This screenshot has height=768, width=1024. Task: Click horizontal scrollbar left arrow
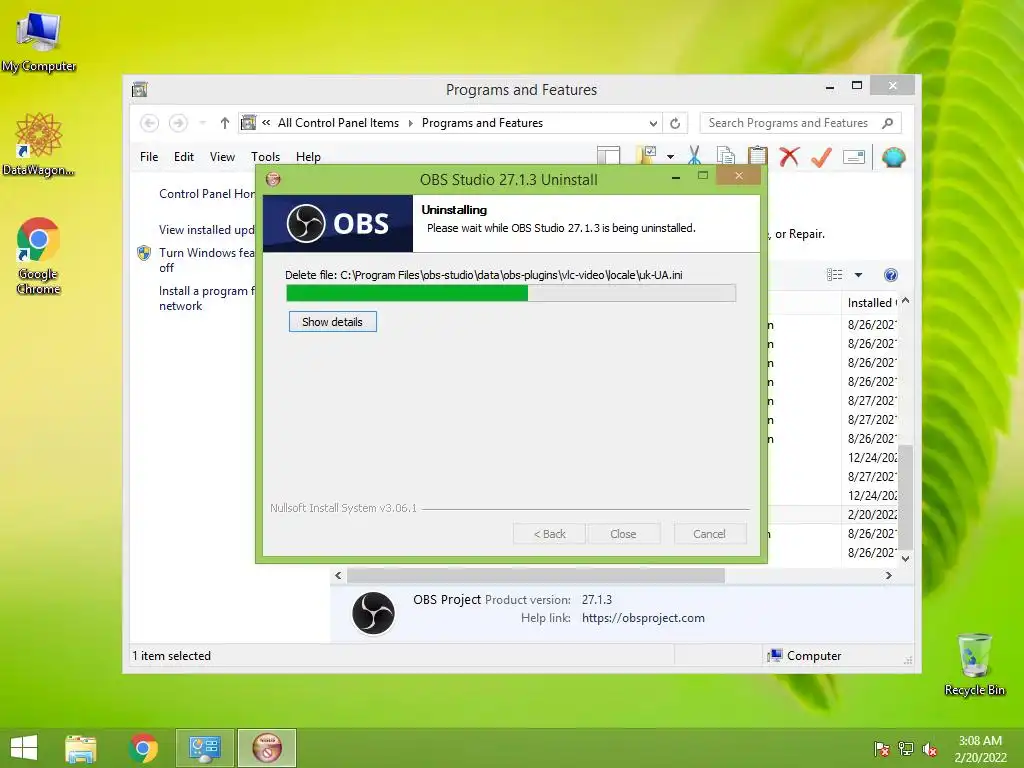338,575
